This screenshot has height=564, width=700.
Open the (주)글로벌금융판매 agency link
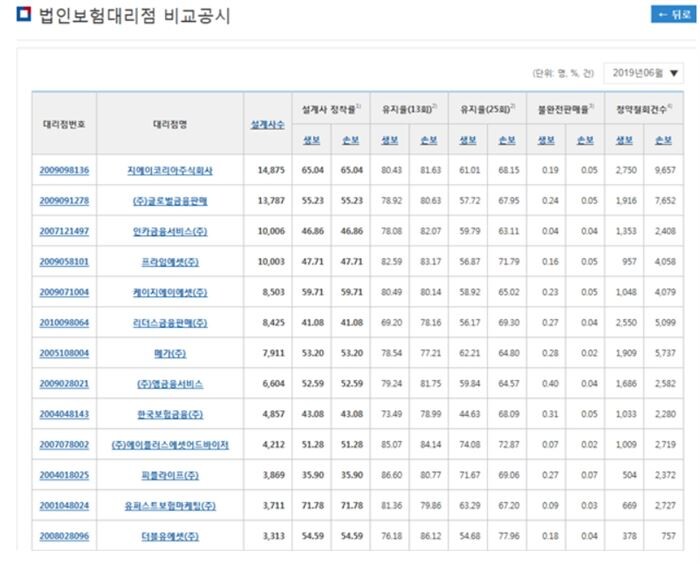tap(170, 201)
